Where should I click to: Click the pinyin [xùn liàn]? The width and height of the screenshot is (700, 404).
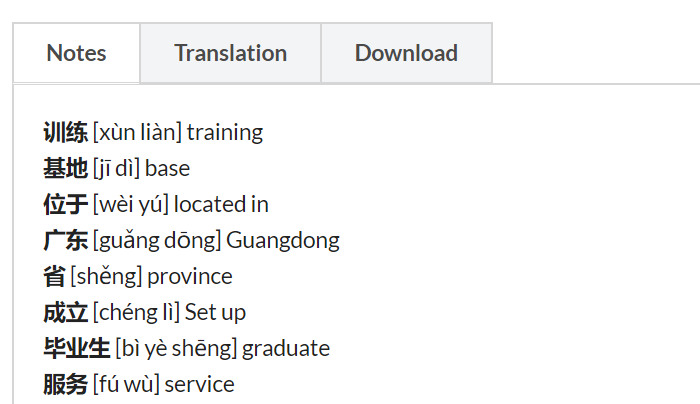click(137, 132)
